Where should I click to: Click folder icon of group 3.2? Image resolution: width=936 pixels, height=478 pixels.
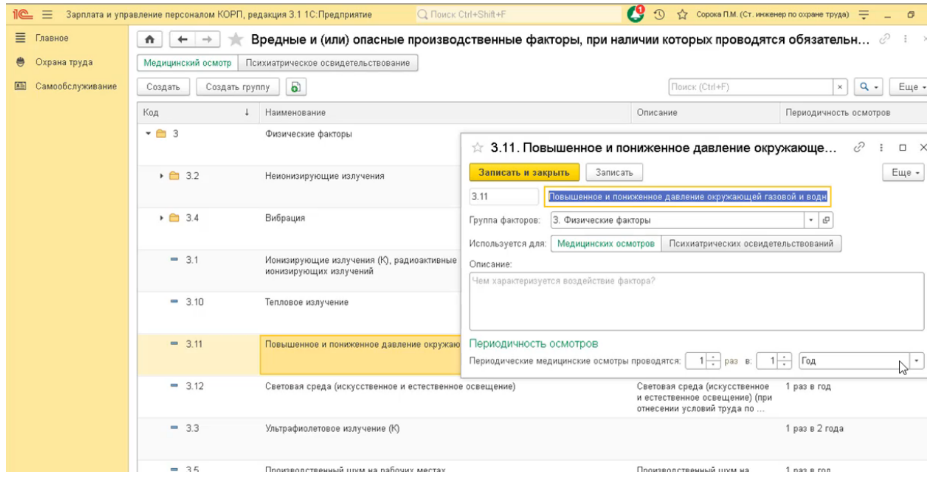click(x=174, y=176)
